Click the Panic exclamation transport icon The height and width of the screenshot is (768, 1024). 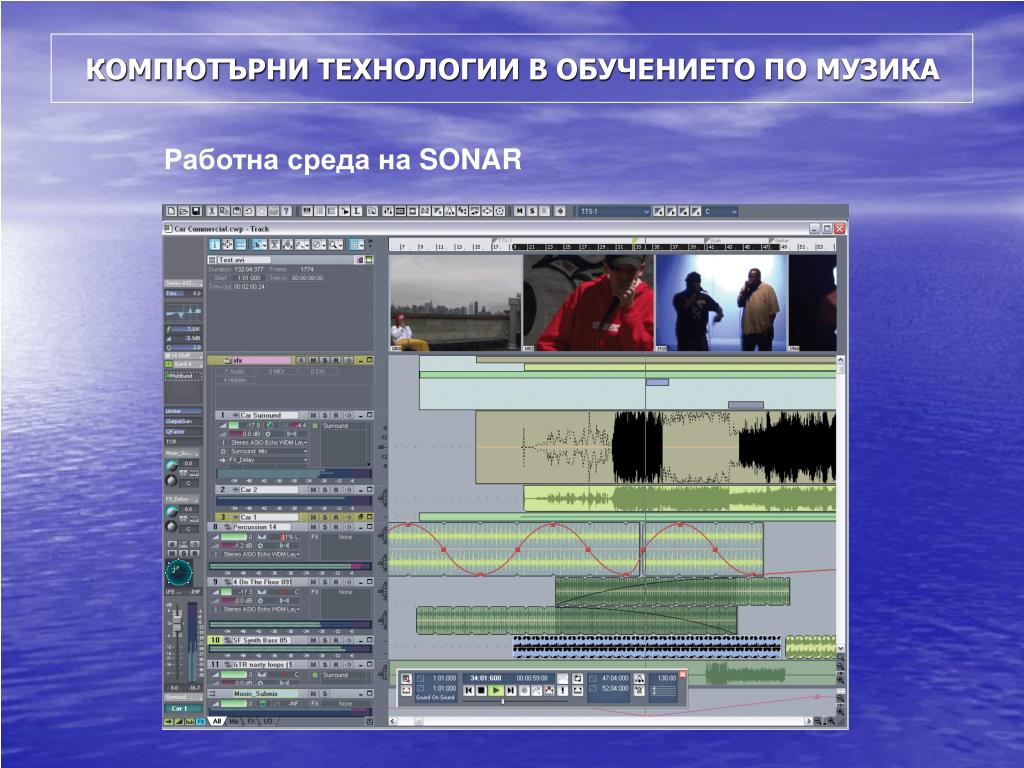562,690
